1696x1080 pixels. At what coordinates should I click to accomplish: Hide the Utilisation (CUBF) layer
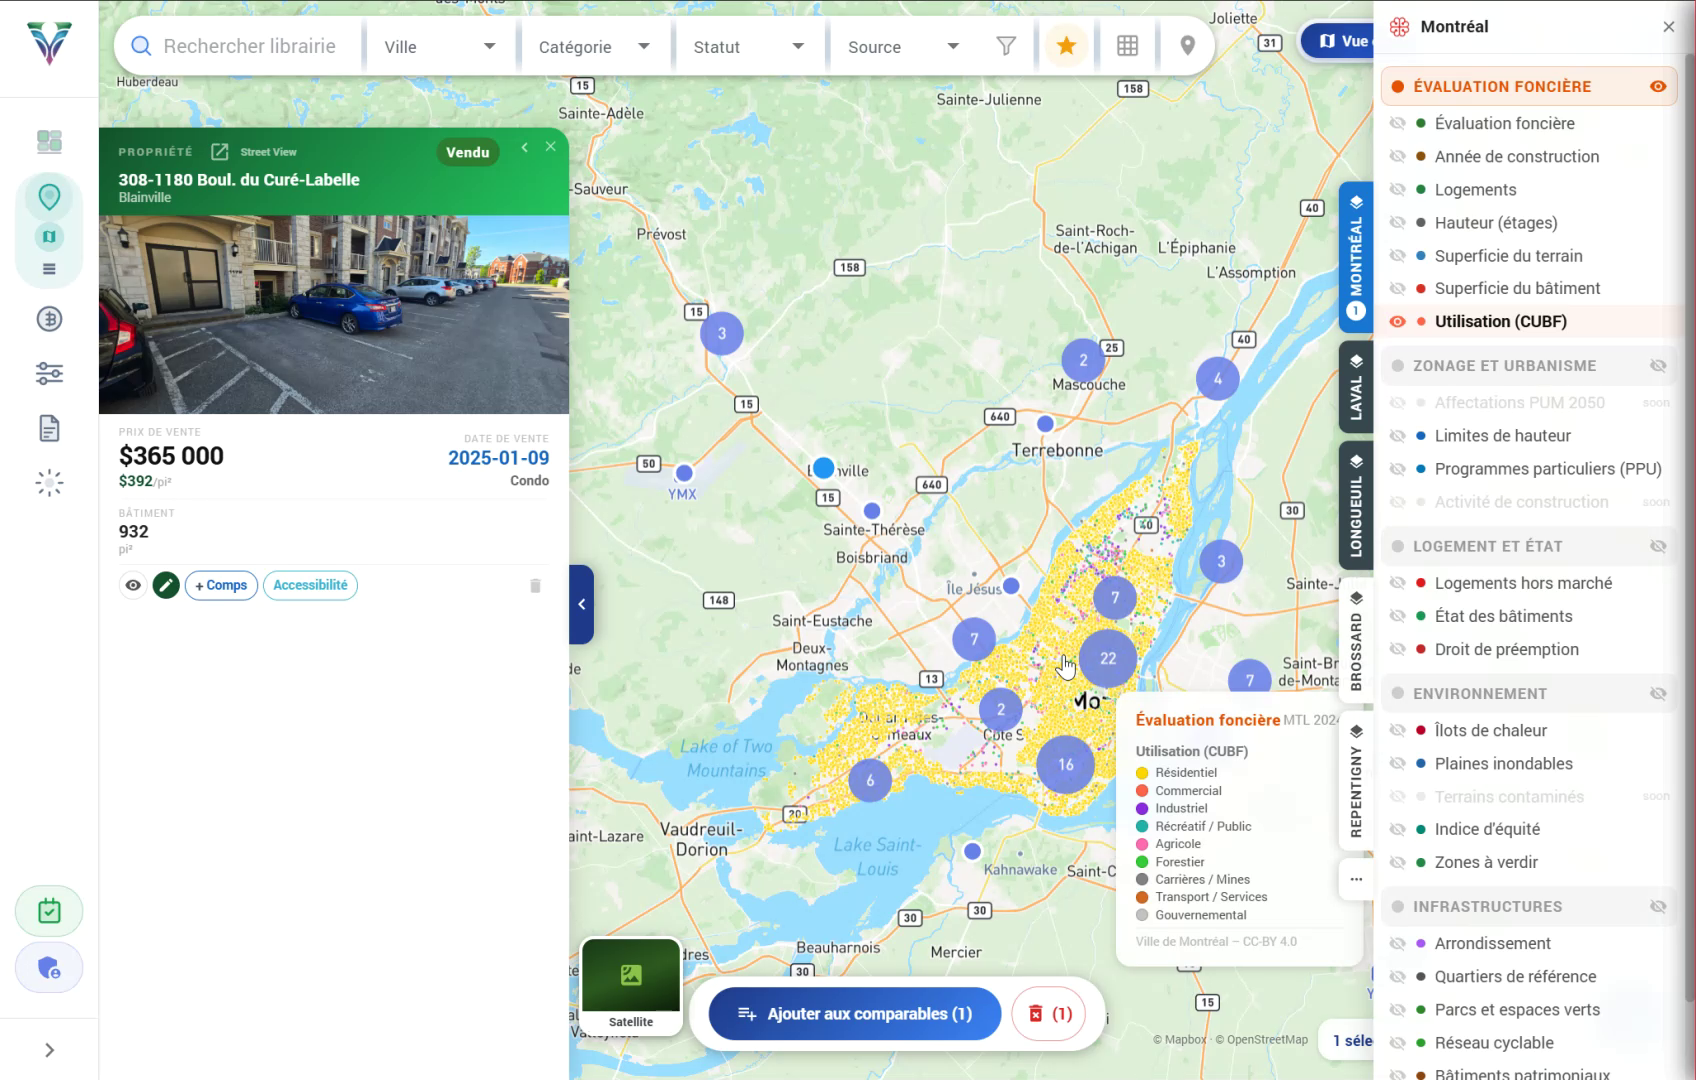(x=1398, y=321)
